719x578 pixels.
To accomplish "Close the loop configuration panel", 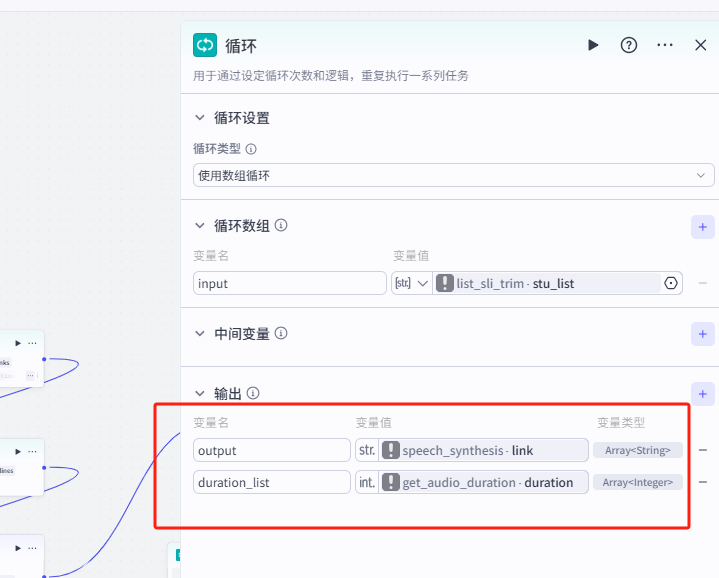I will click(701, 45).
